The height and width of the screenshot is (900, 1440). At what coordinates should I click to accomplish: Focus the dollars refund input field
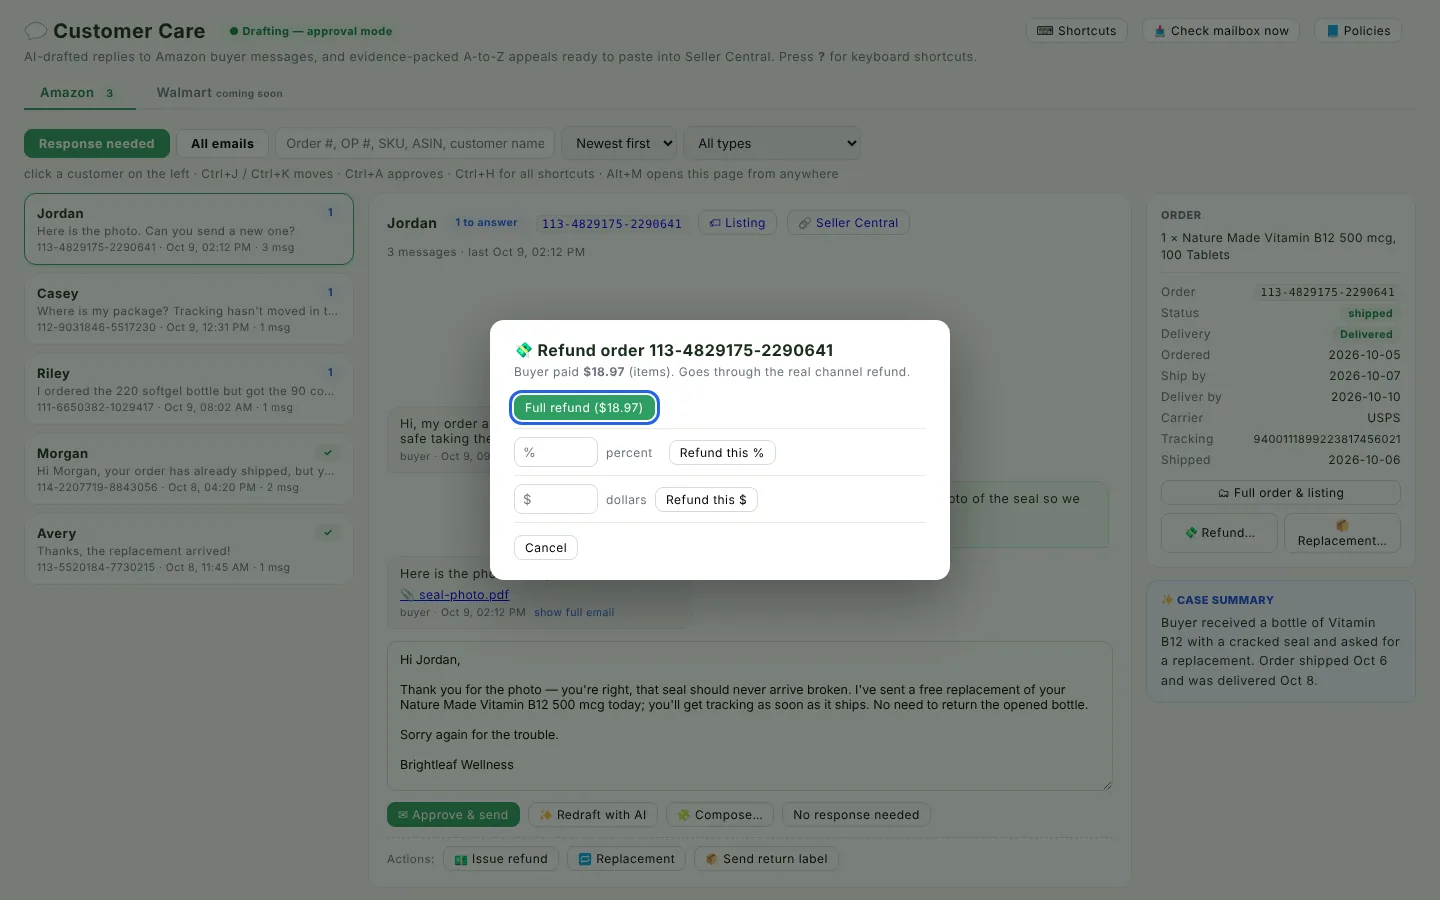click(556, 499)
